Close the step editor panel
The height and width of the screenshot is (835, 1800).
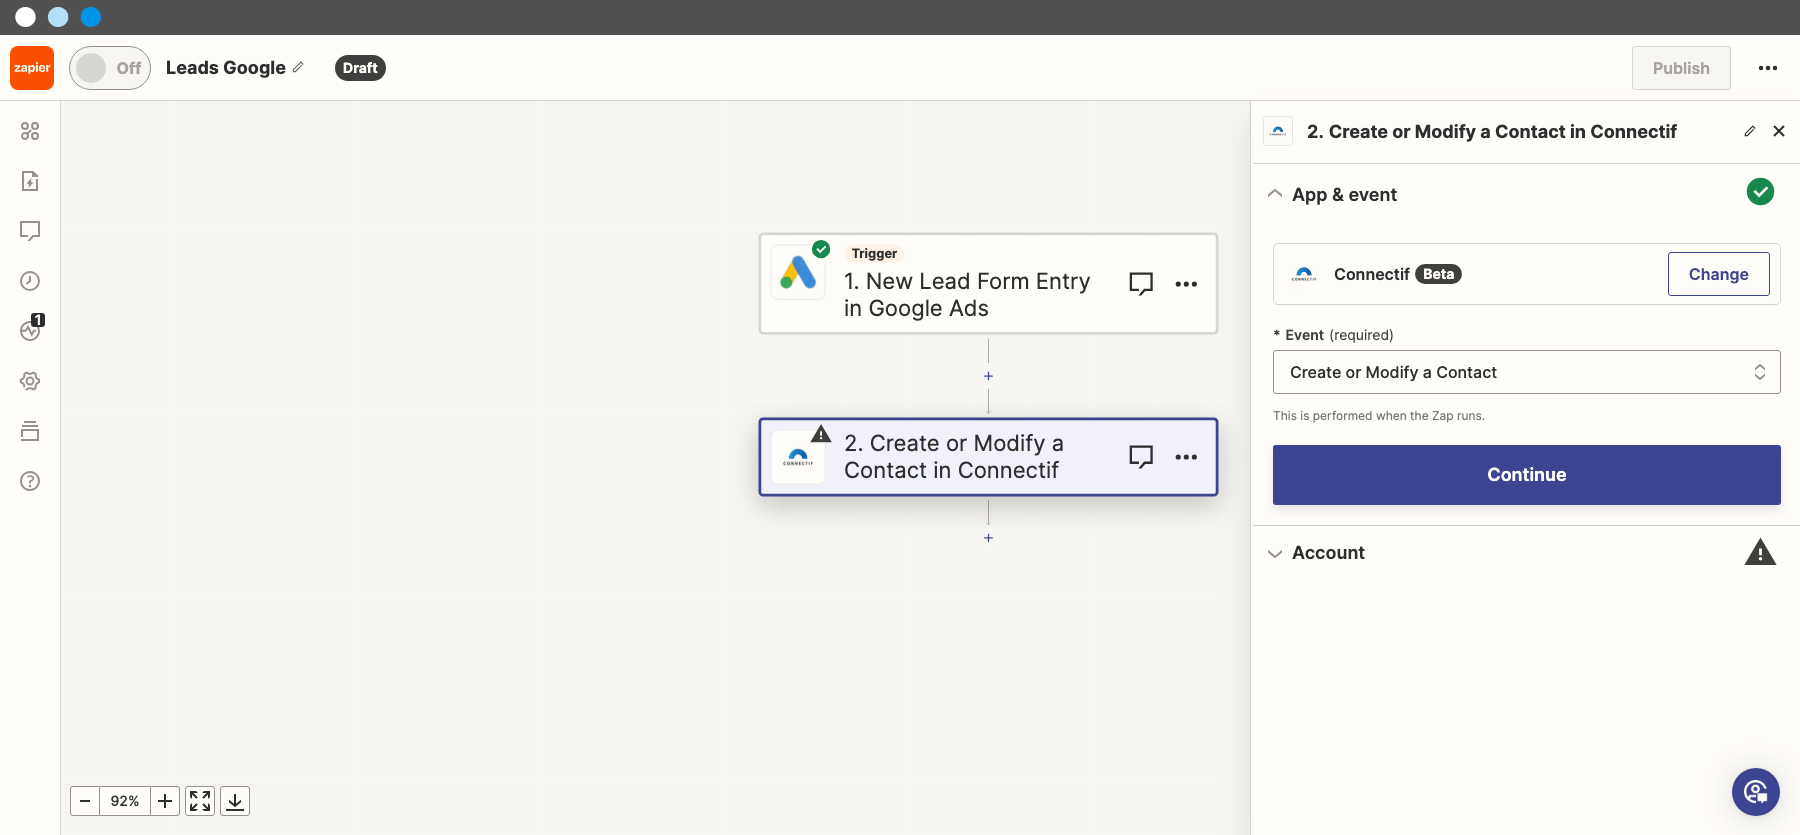1779,131
